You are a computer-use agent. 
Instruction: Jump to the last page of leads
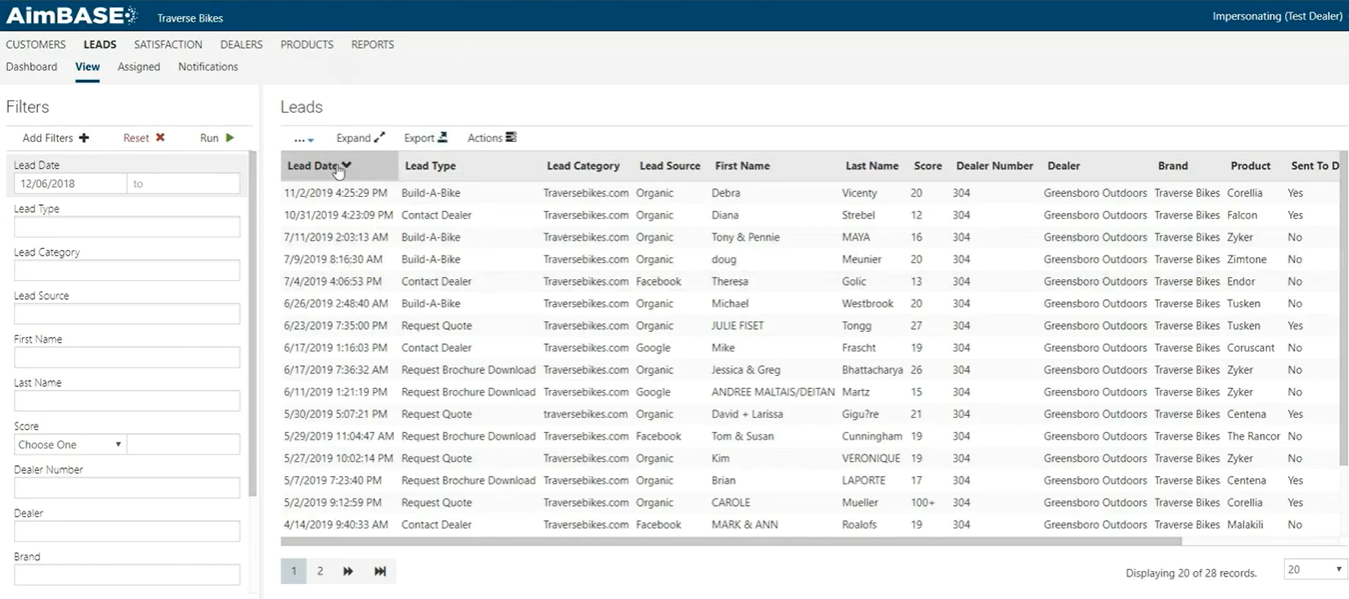tap(380, 570)
